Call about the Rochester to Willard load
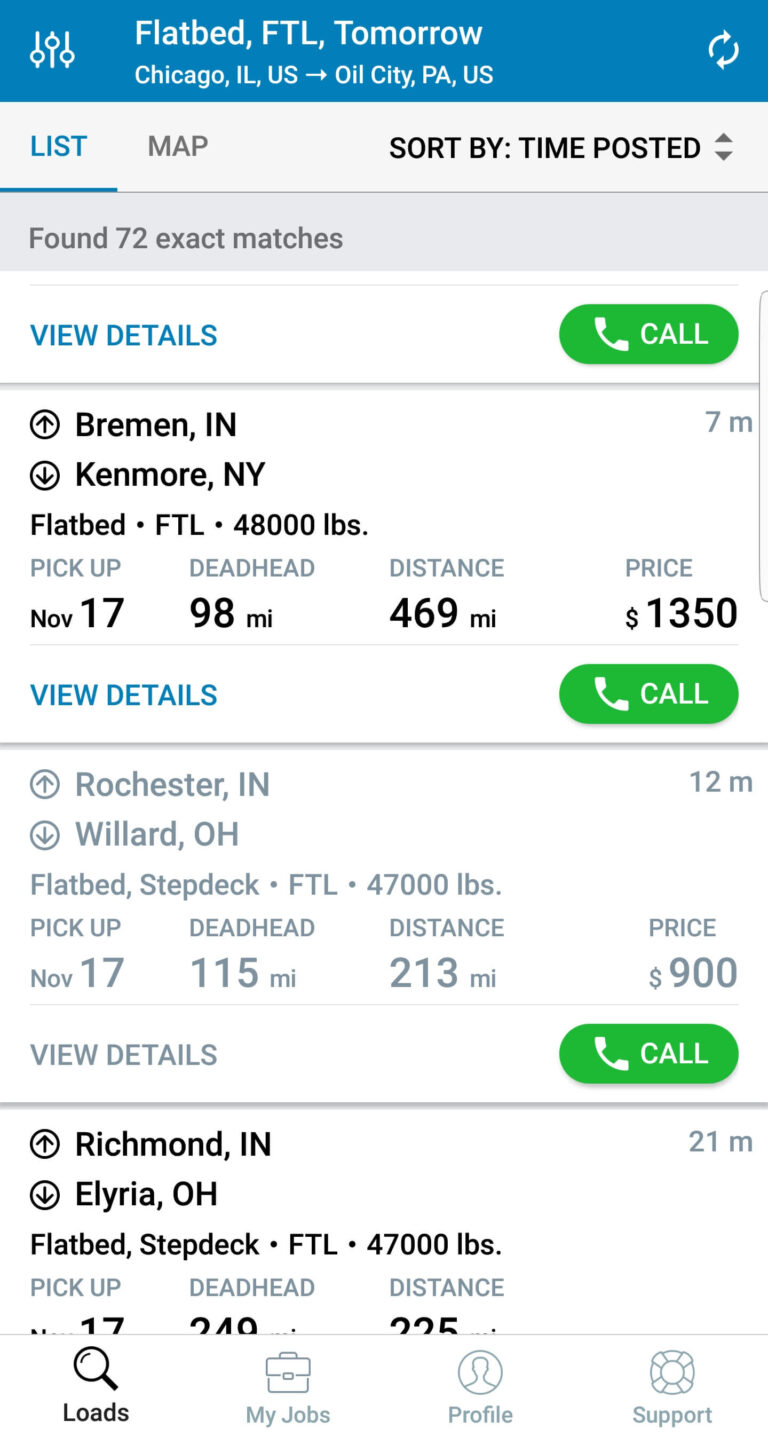This screenshot has width=768, height=1437. 648,1054
